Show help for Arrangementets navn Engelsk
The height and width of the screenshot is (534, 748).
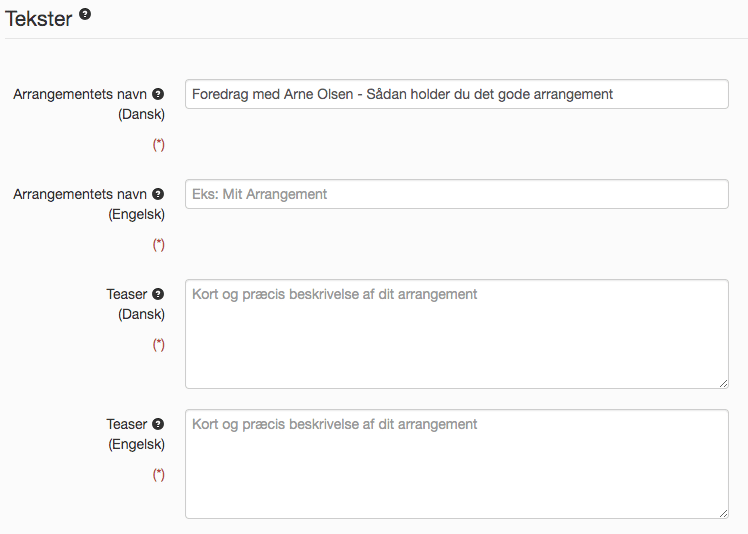158,194
